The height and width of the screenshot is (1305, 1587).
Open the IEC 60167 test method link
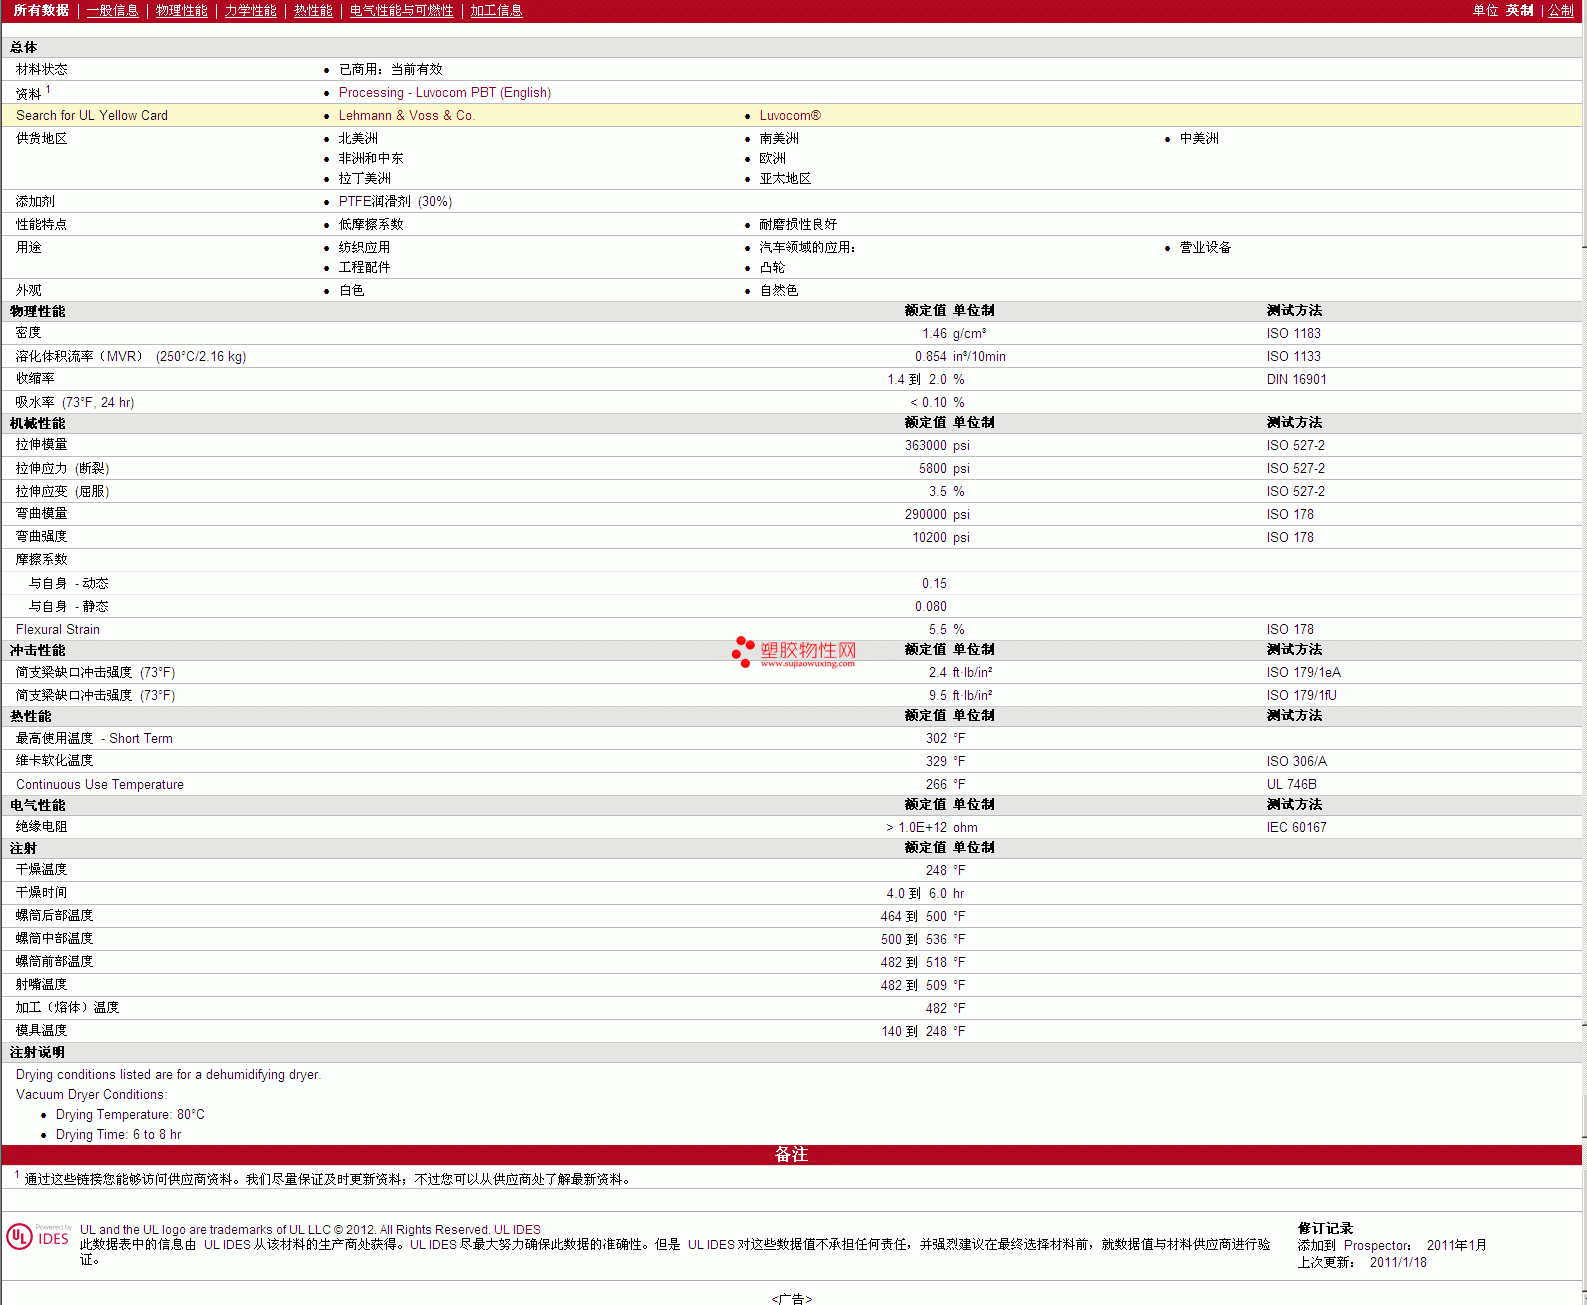1296,828
